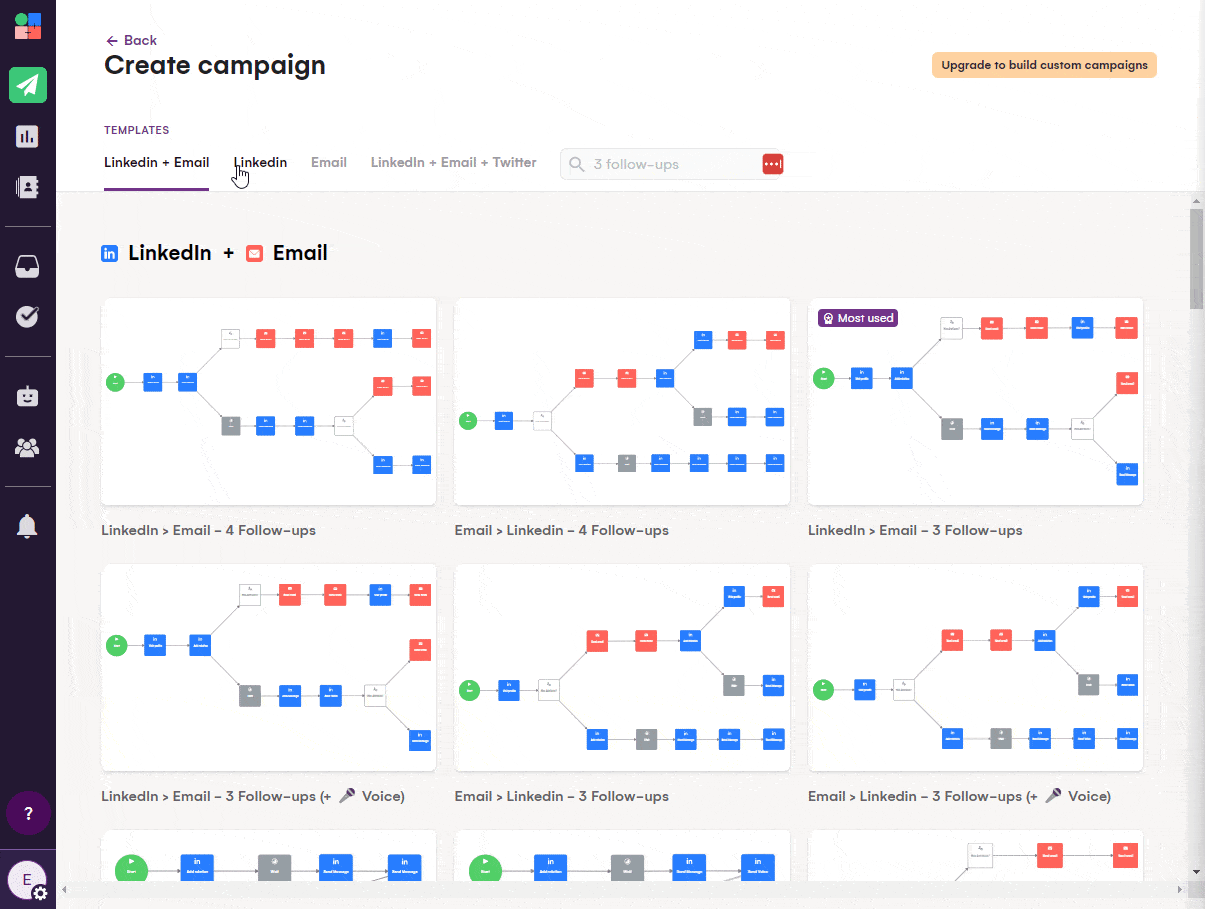Select LinkedIn > Email – 4 Follow-ups template

tap(268, 401)
